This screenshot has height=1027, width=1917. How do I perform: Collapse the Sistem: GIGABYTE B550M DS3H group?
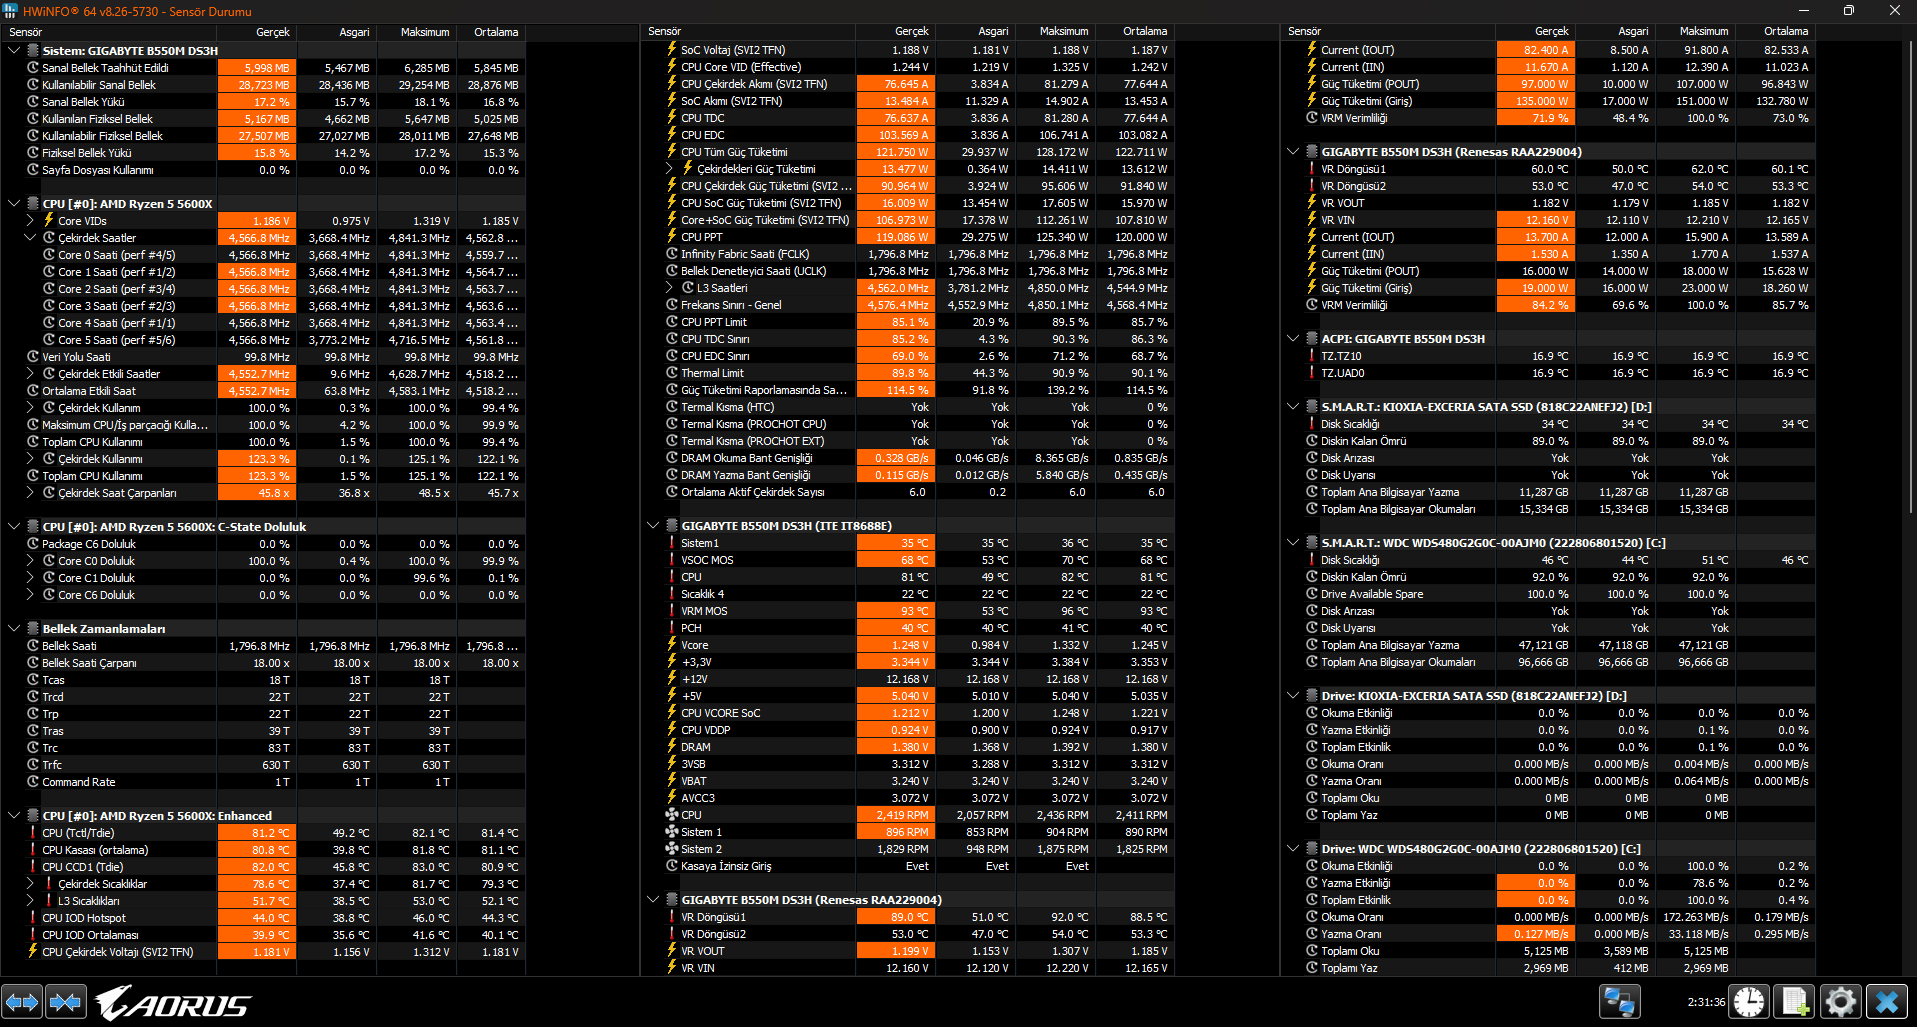click(x=14, y=50)
